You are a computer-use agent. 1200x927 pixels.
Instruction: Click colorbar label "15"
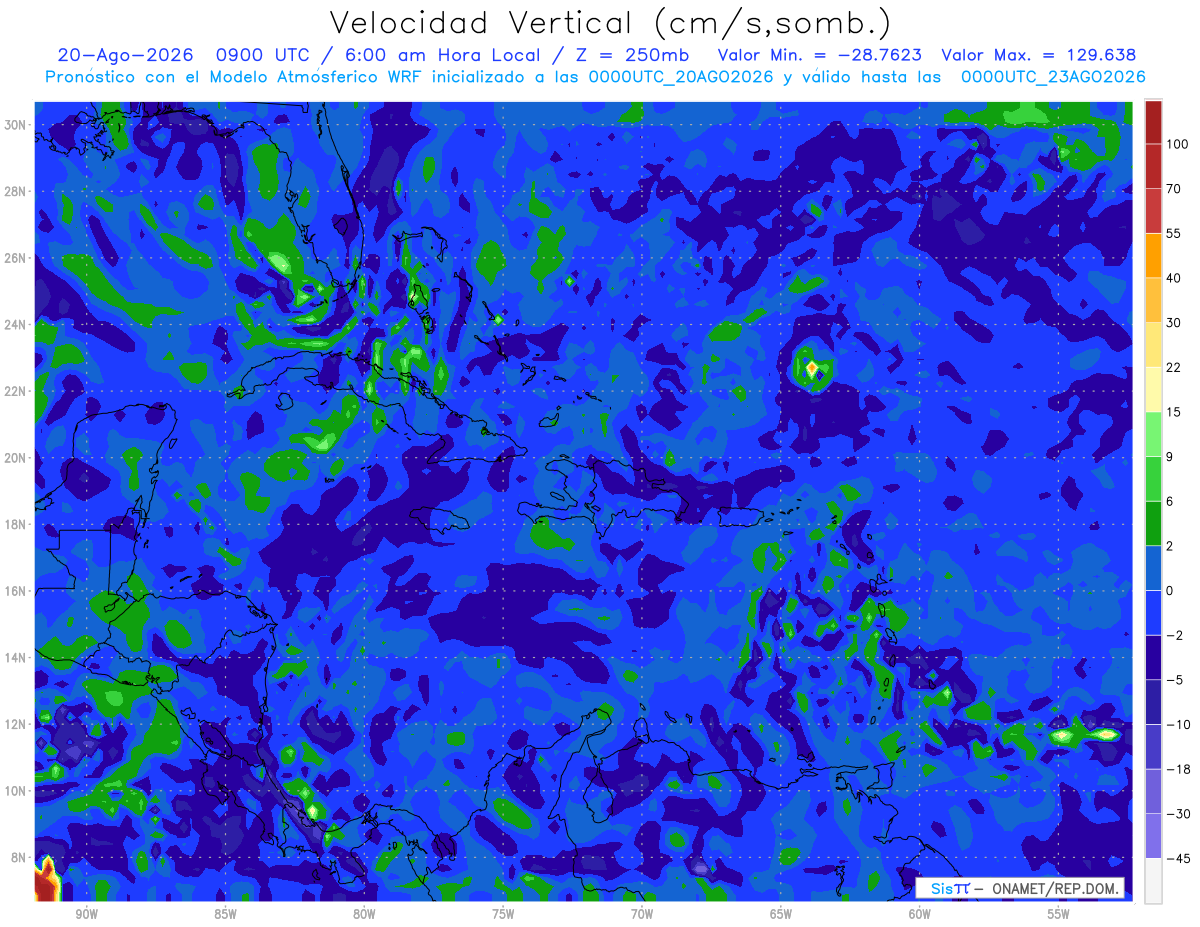(x=1174, y=412)
